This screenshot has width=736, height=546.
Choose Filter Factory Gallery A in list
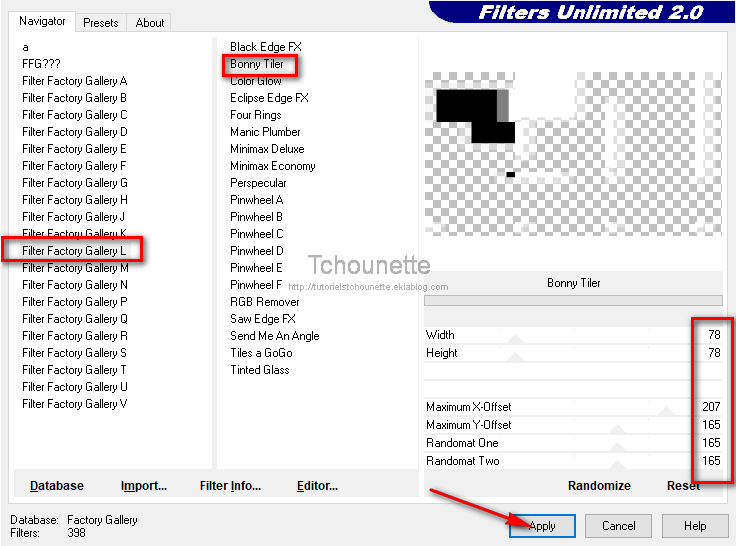pyautogui.click(x=74, y=81)
